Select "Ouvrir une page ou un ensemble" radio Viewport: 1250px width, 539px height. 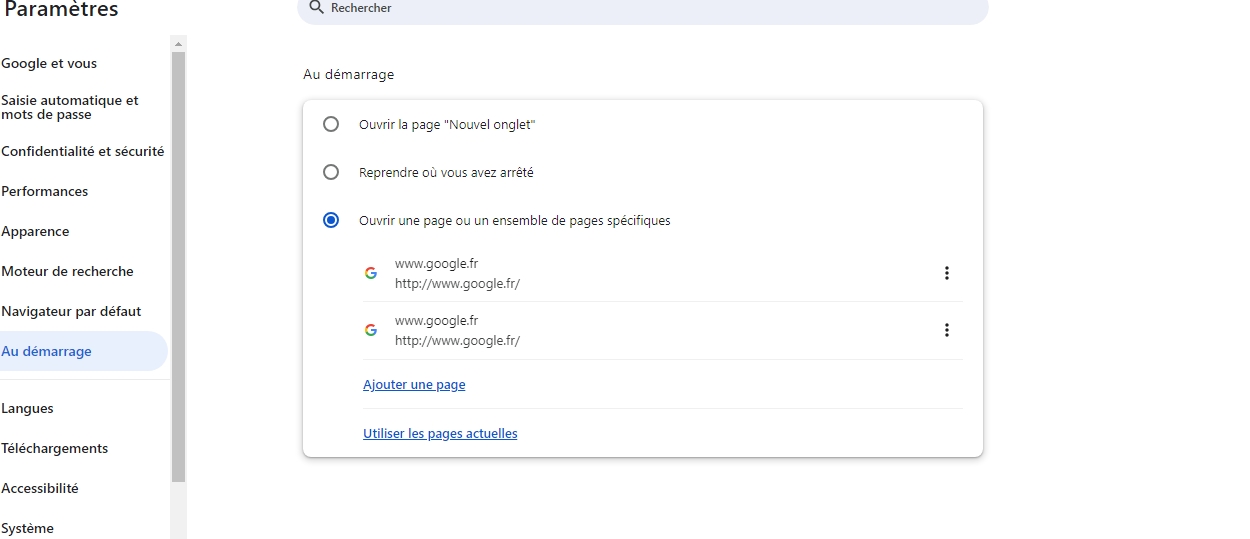click(x=331, y=221)
